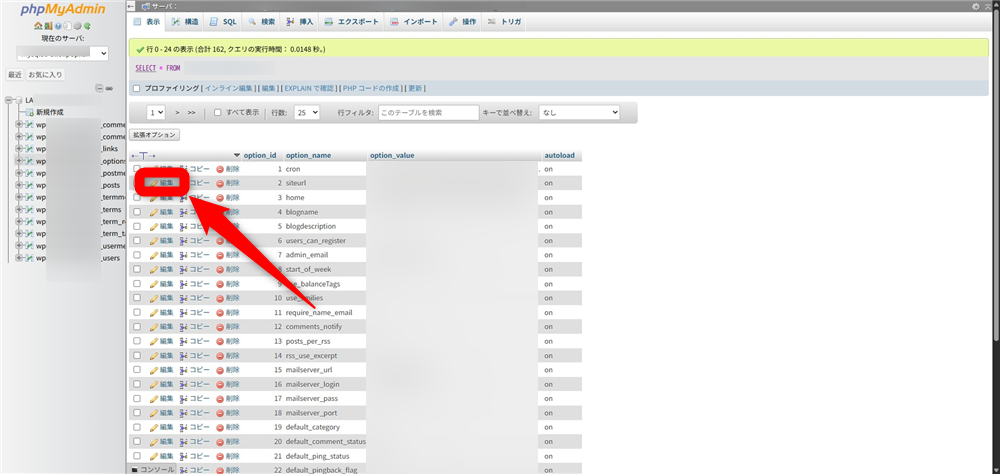Tick the mailserver_login row checkbox
The width and height of the screenshot is (1000, 474).
point(136,384)
